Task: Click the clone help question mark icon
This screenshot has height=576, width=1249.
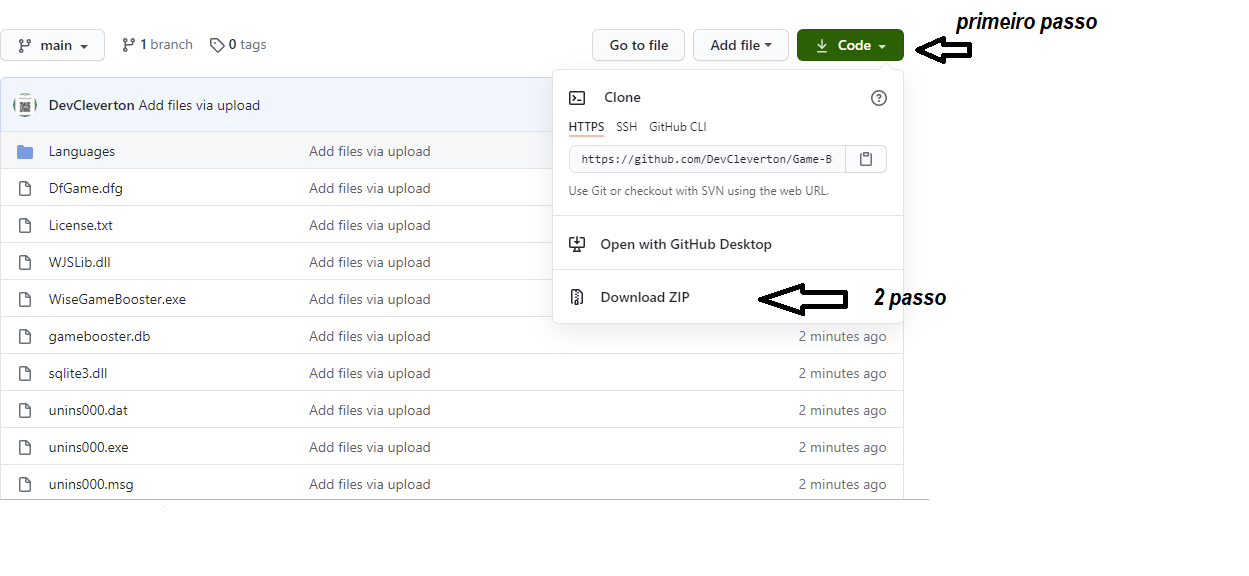Action: [879, 97]
